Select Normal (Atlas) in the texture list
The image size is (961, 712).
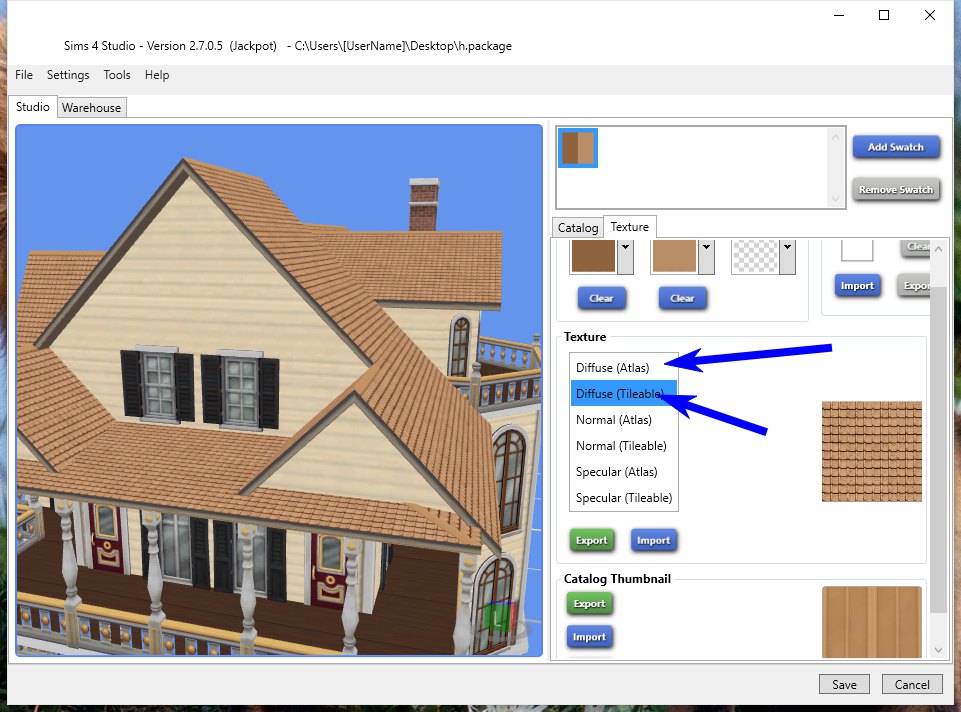tap(623, 420)
